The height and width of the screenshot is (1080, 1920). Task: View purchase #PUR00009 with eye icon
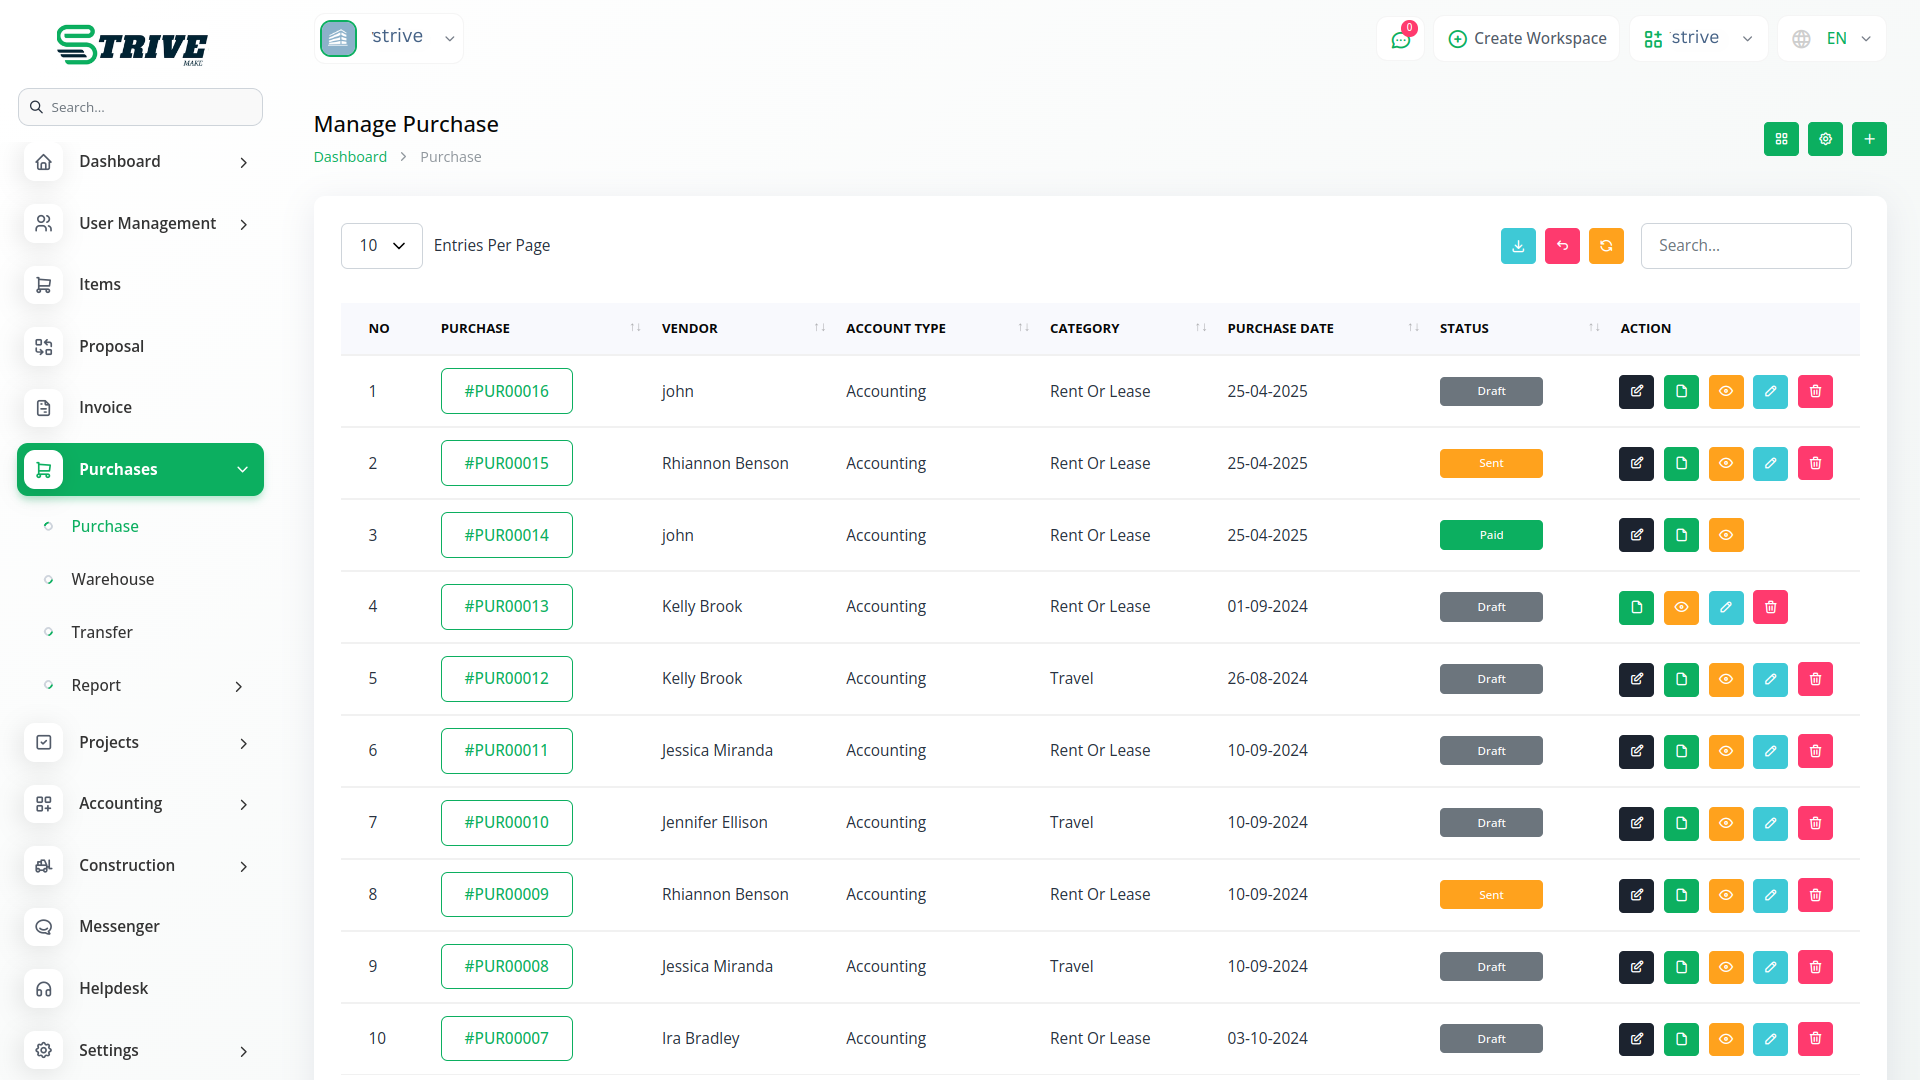point(1725,895)
